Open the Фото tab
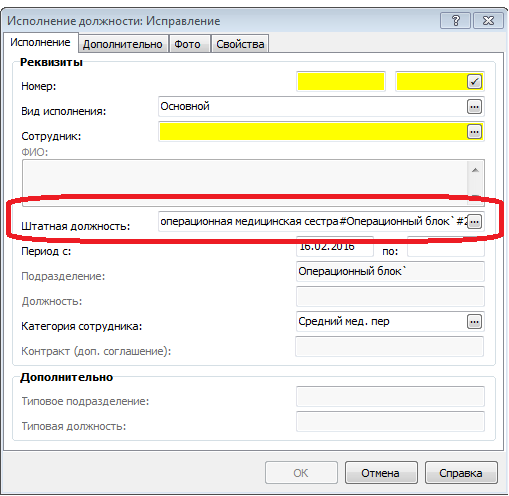The width and height of the screenshot is (509, 496). coord(187,44)
